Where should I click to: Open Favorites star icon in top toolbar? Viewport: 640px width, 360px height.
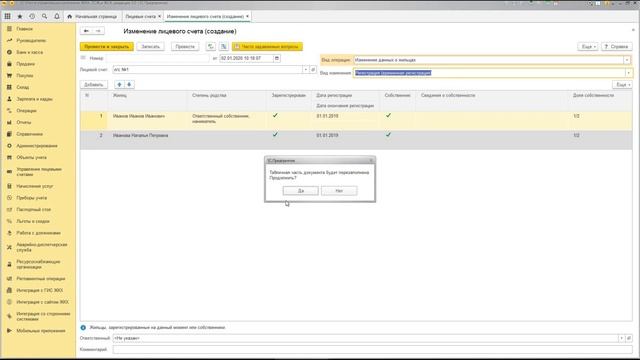20,16
